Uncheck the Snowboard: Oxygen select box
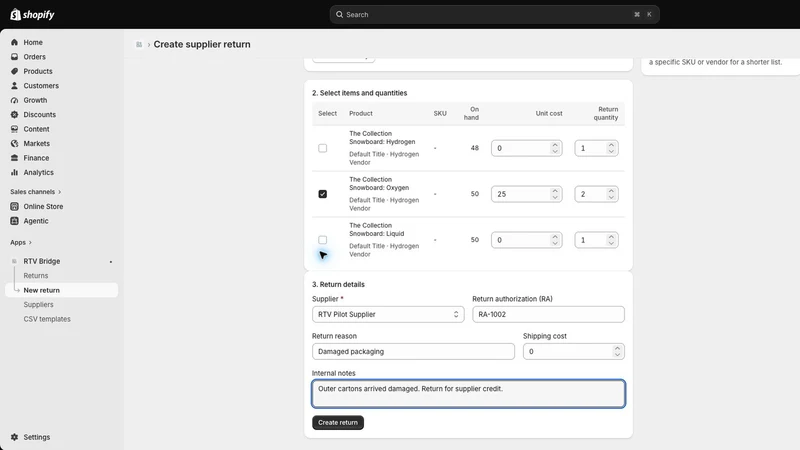 tap(322, 194)
